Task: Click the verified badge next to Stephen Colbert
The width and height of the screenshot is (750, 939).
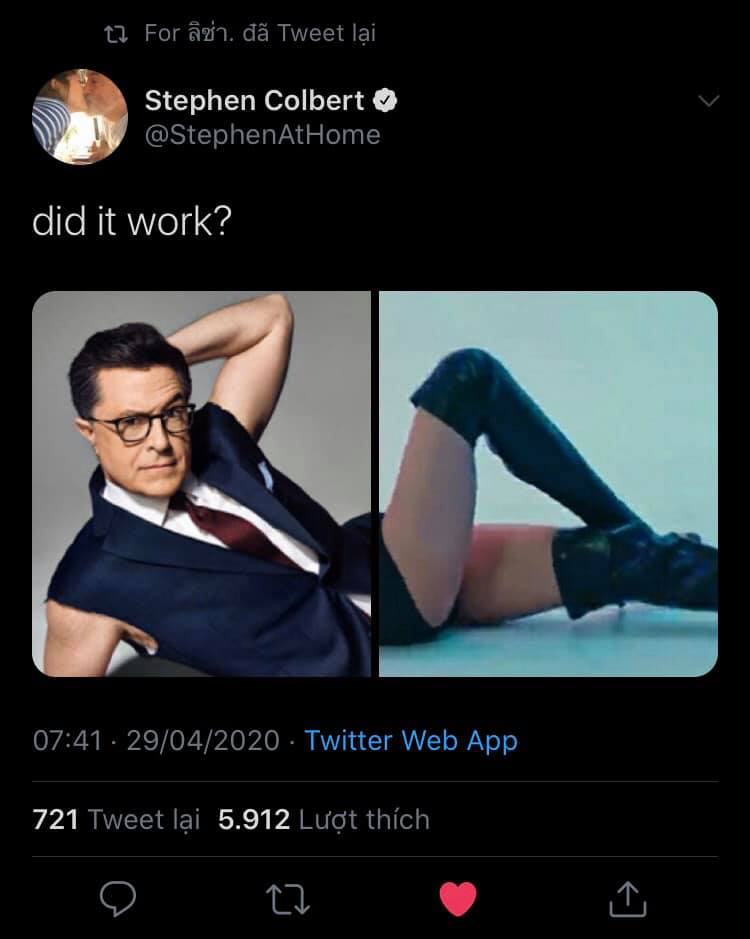Action: click(x=386, y=100)
